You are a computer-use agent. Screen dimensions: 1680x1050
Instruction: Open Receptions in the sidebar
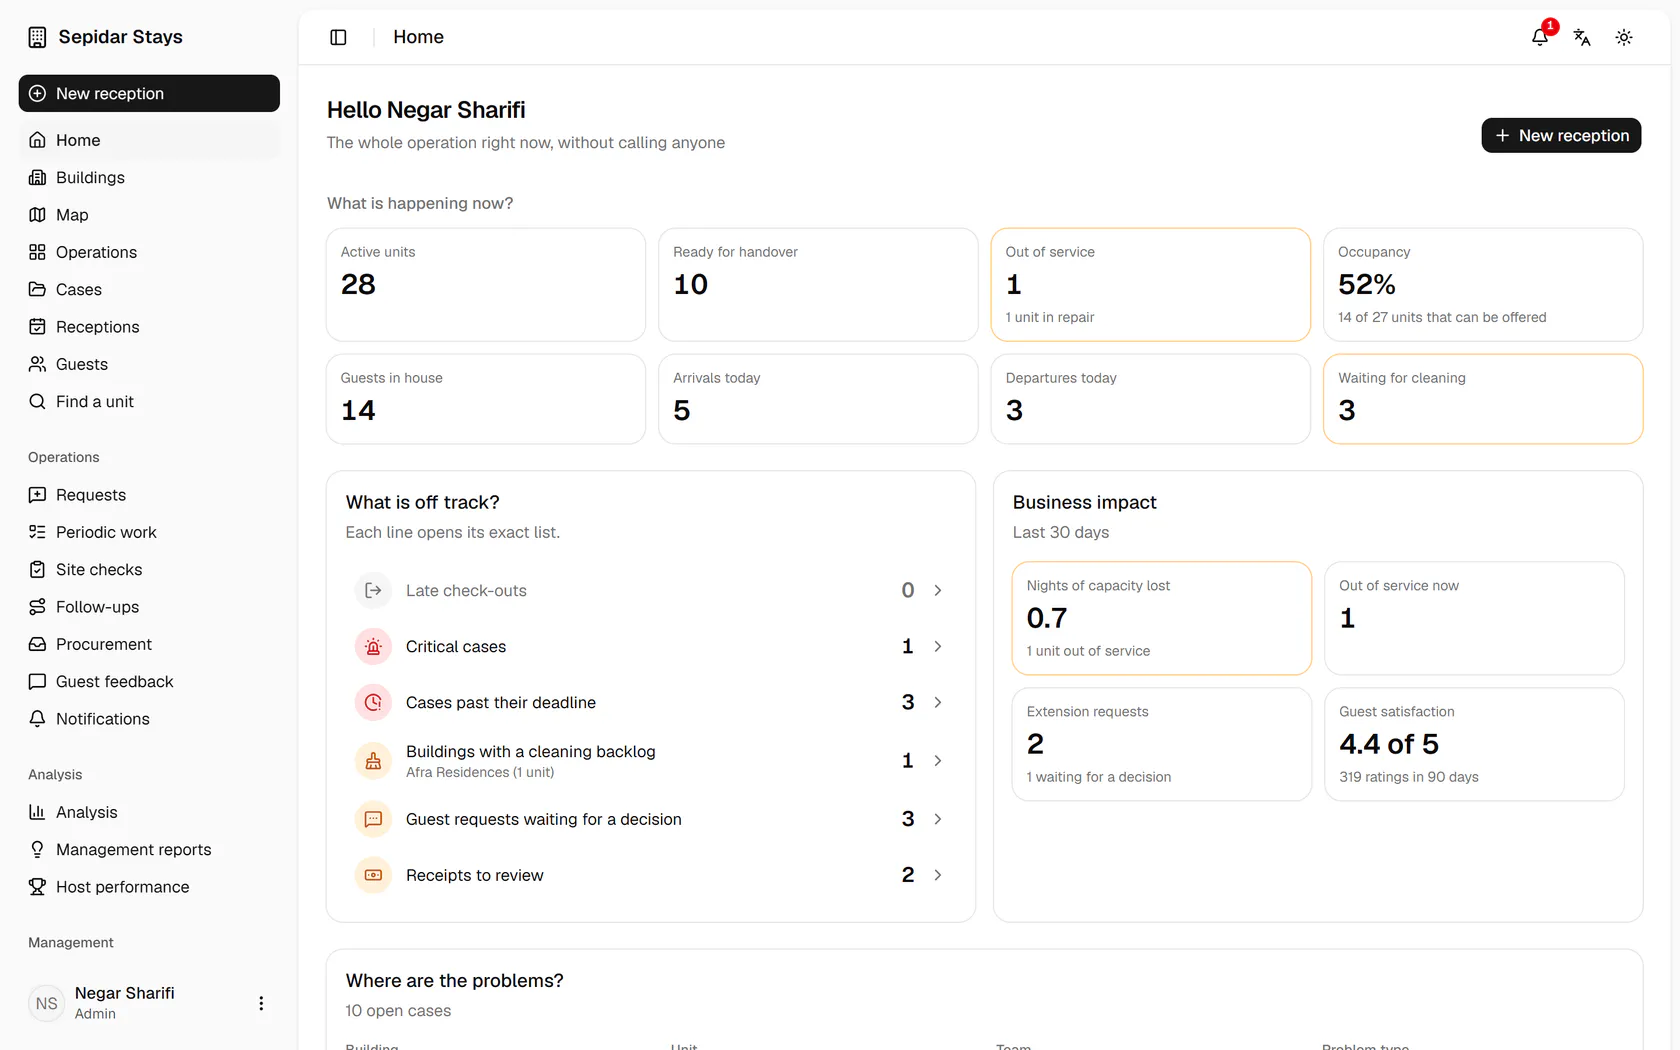[149, 327]
